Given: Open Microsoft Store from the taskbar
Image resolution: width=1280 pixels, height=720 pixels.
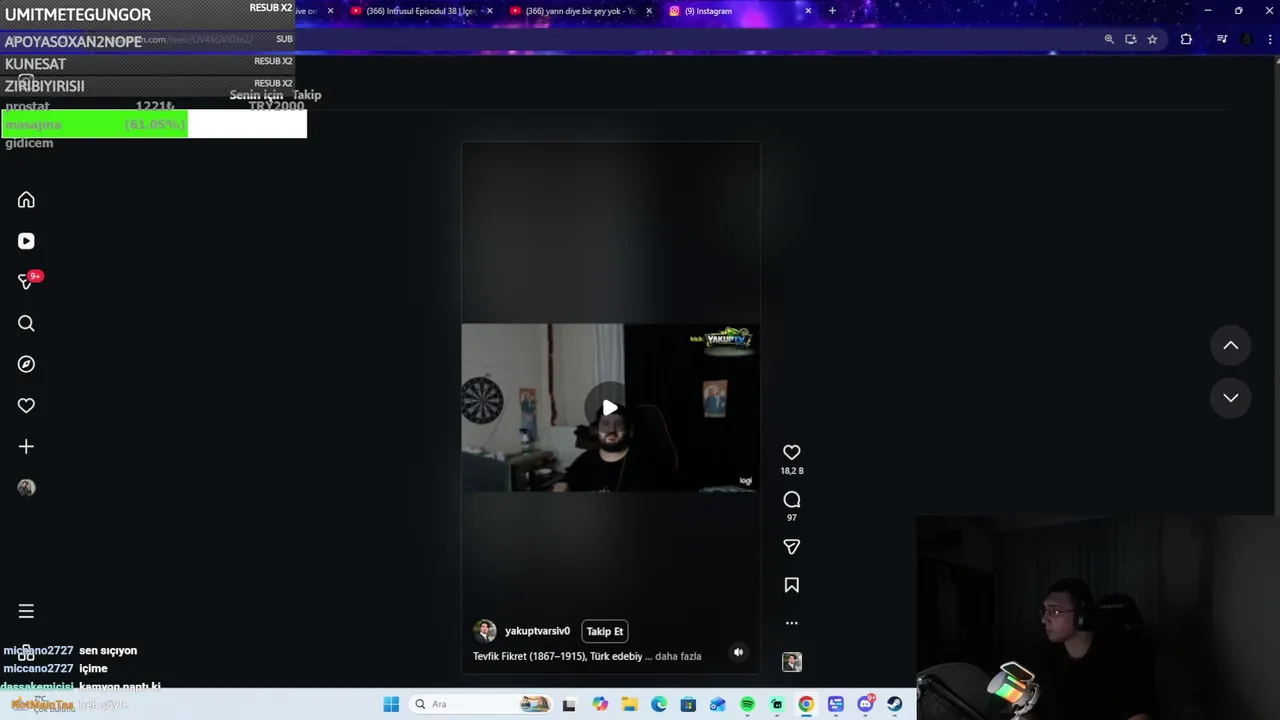Looking at the screenshot, I should (688, 704).
